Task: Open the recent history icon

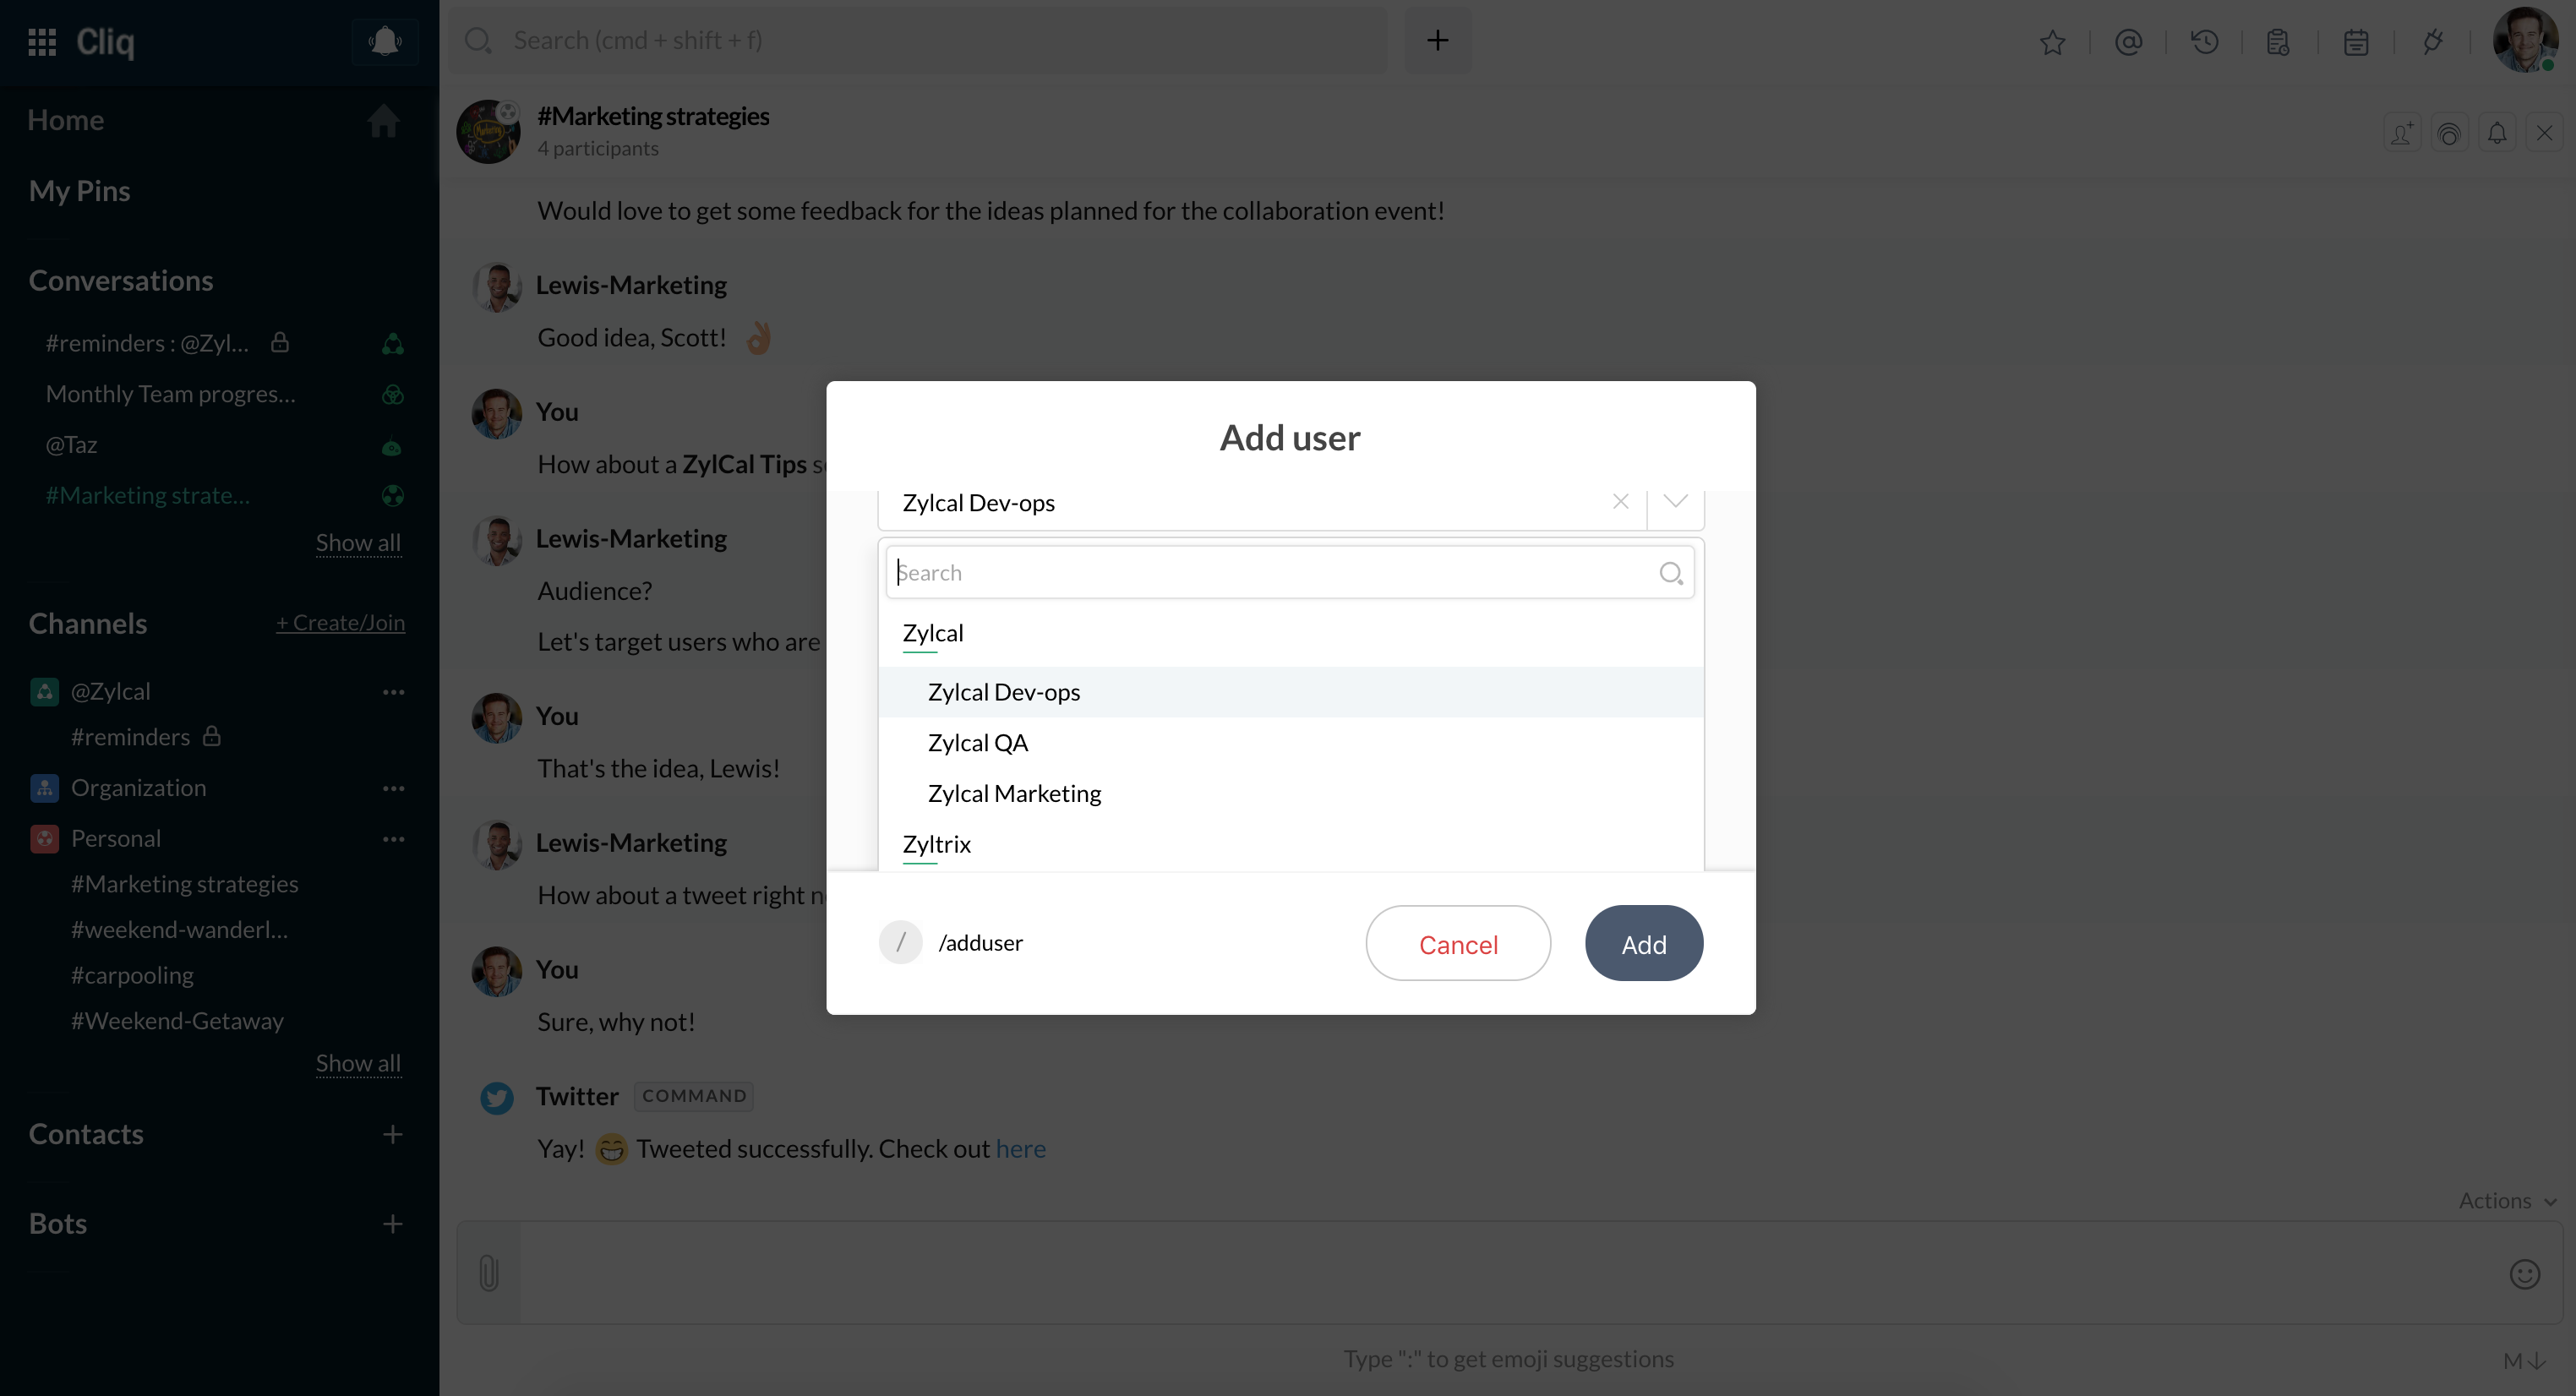Action: click(x=2206, y=41)
